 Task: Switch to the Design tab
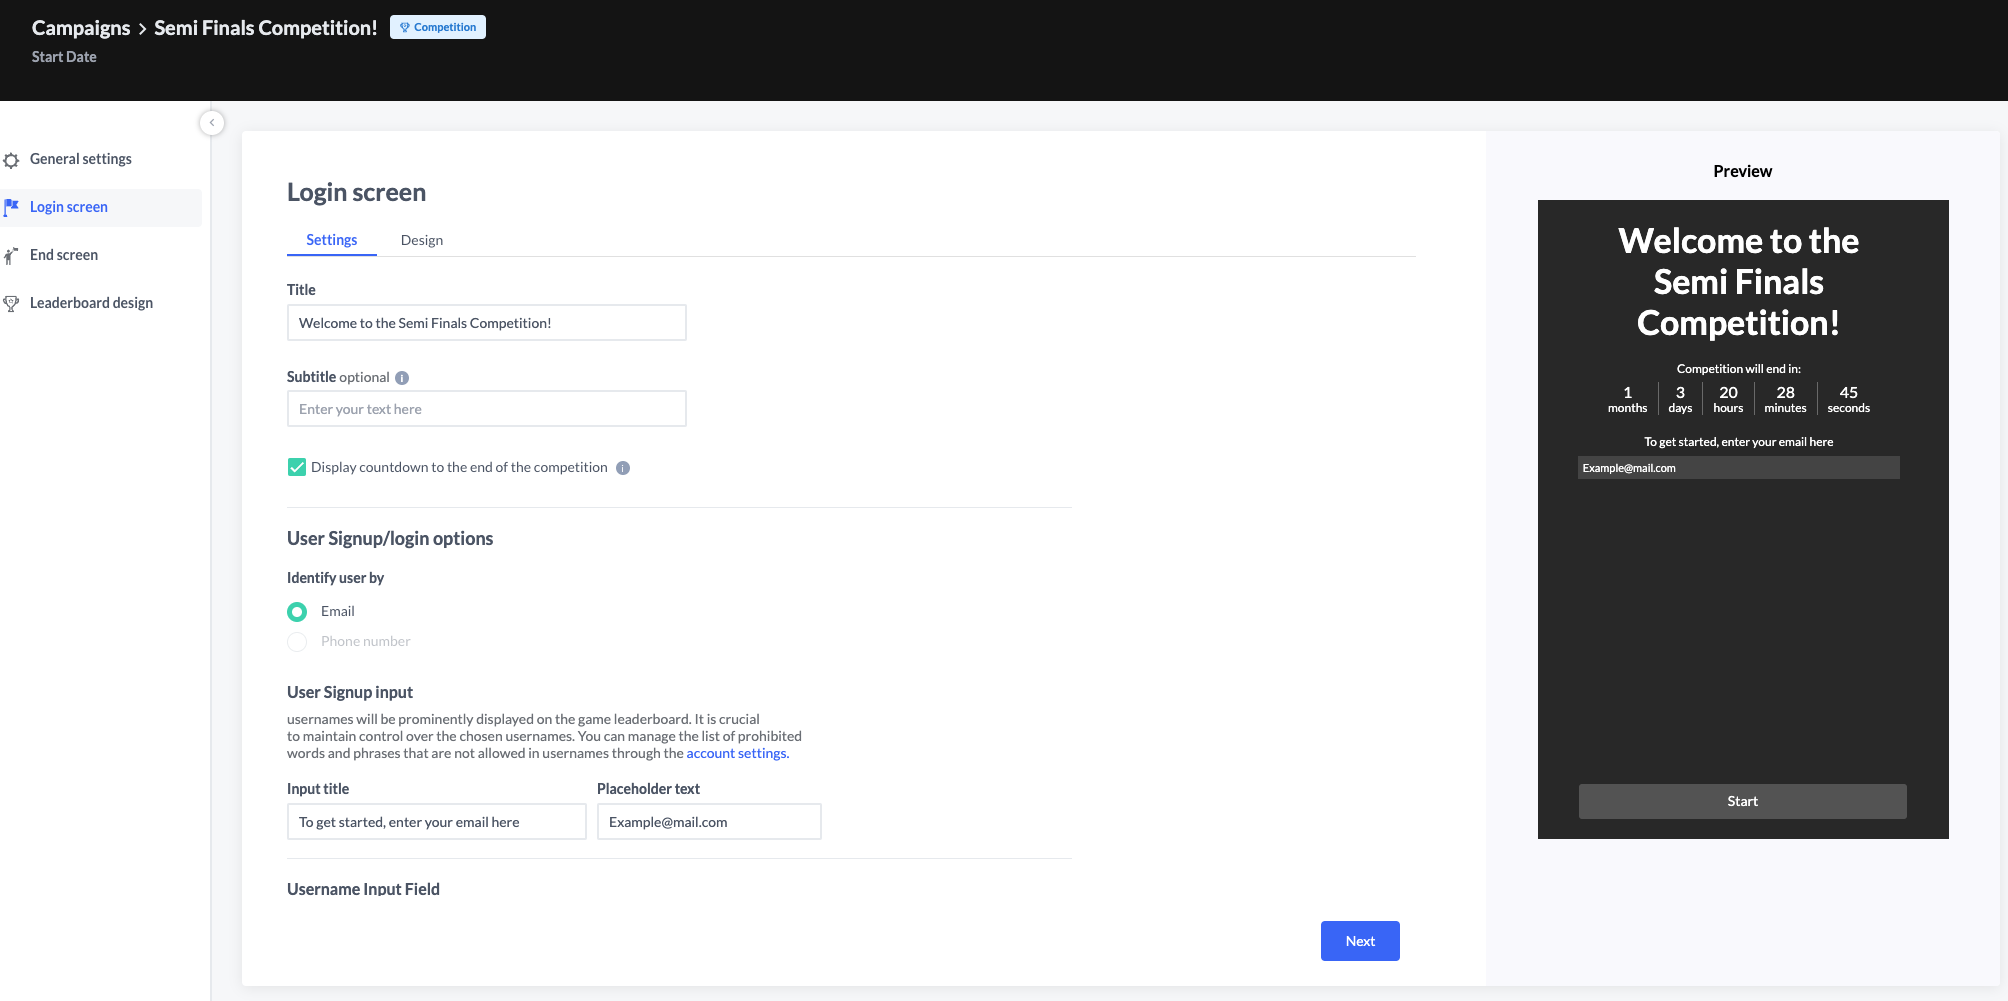tap(421, 240)
